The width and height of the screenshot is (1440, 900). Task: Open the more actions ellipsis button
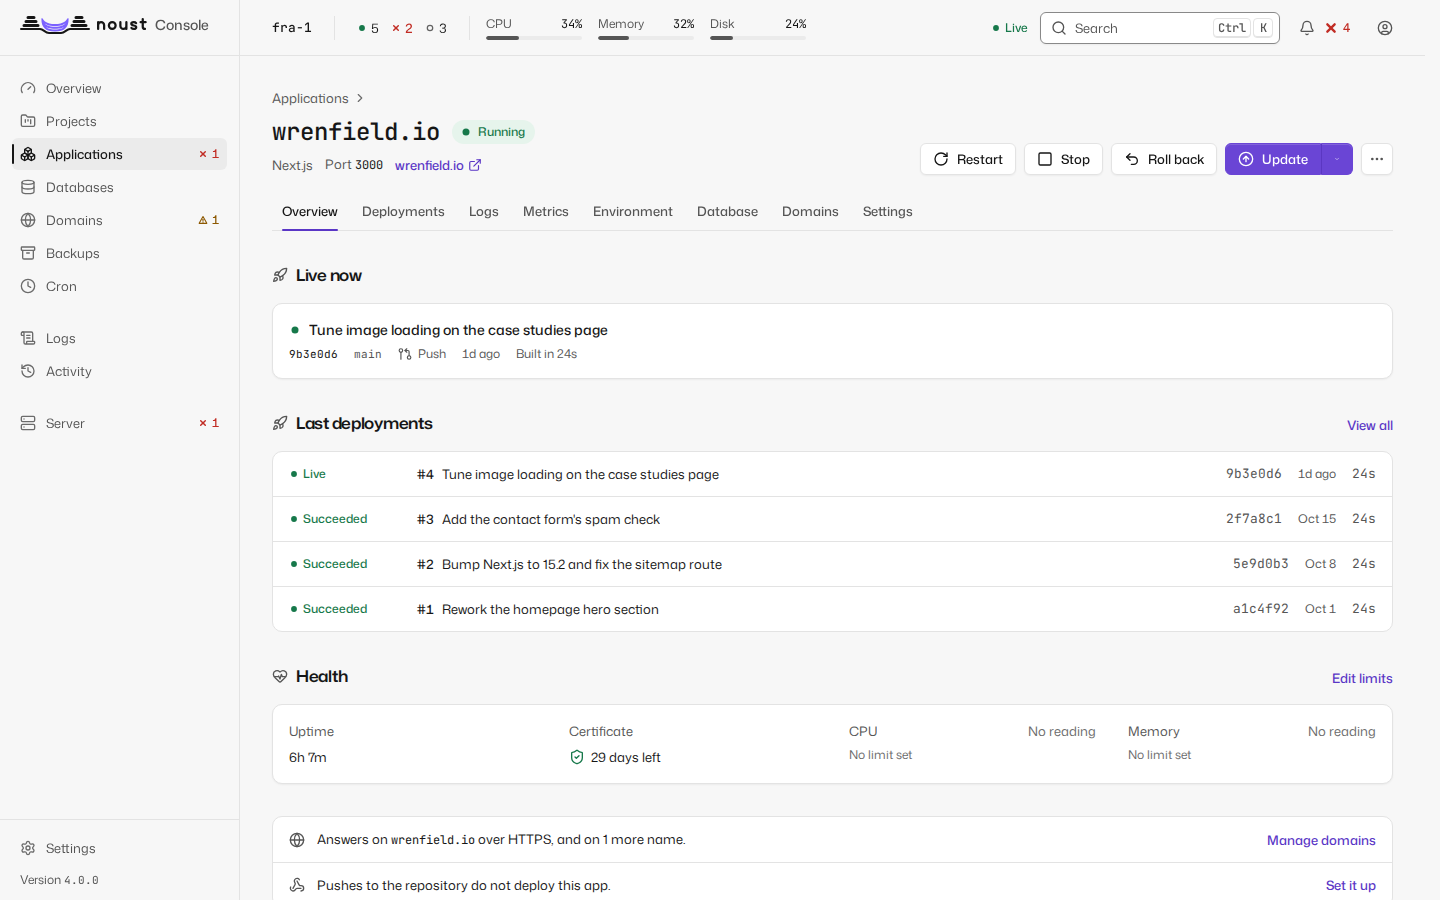pyautogui.click(x=1377, y=159)
